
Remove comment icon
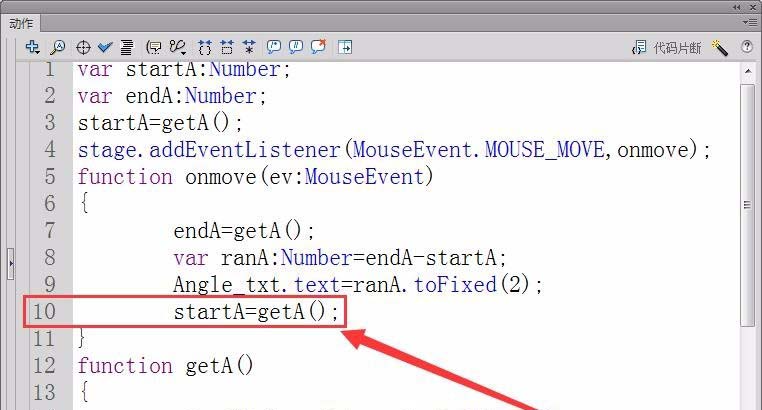click(x=318, y=47)
